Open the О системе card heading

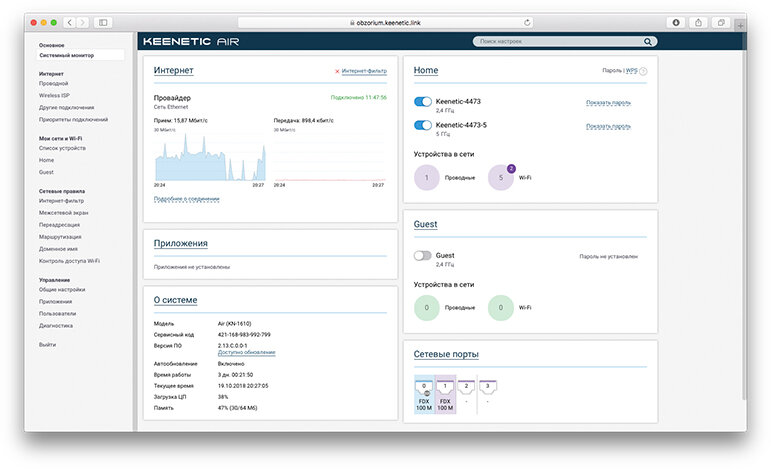176,300
